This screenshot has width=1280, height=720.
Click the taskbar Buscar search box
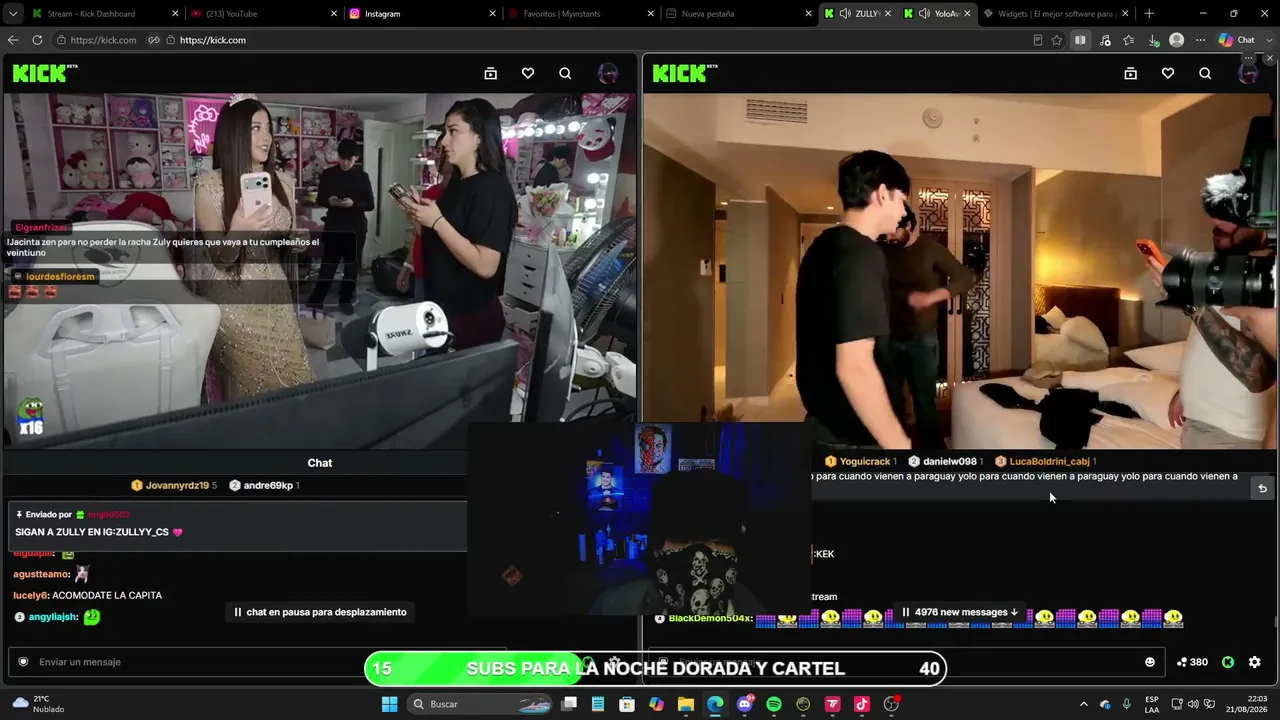[x=478, y=704]
